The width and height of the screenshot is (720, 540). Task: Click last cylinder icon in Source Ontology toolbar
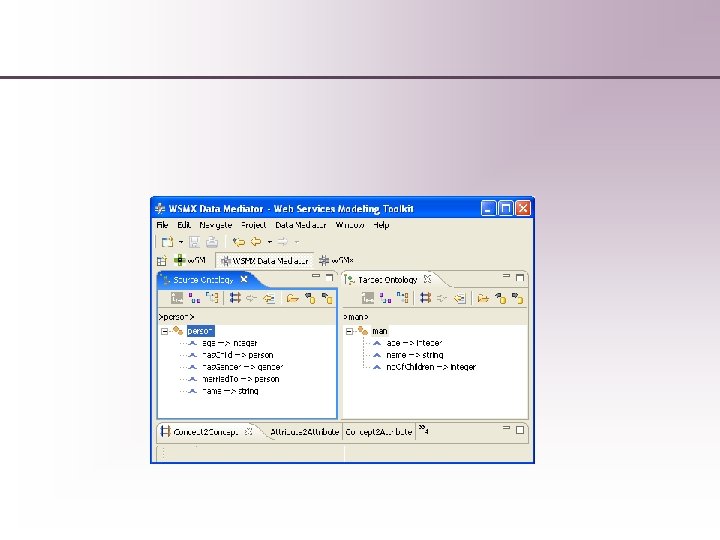pos(327,298)
